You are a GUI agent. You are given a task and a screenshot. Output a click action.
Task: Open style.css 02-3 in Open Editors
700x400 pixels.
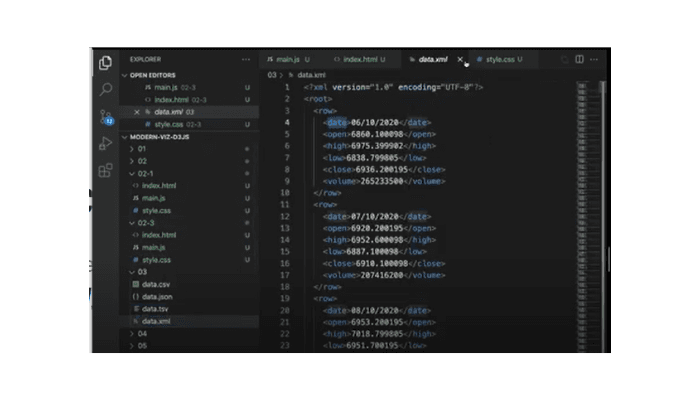189,125
